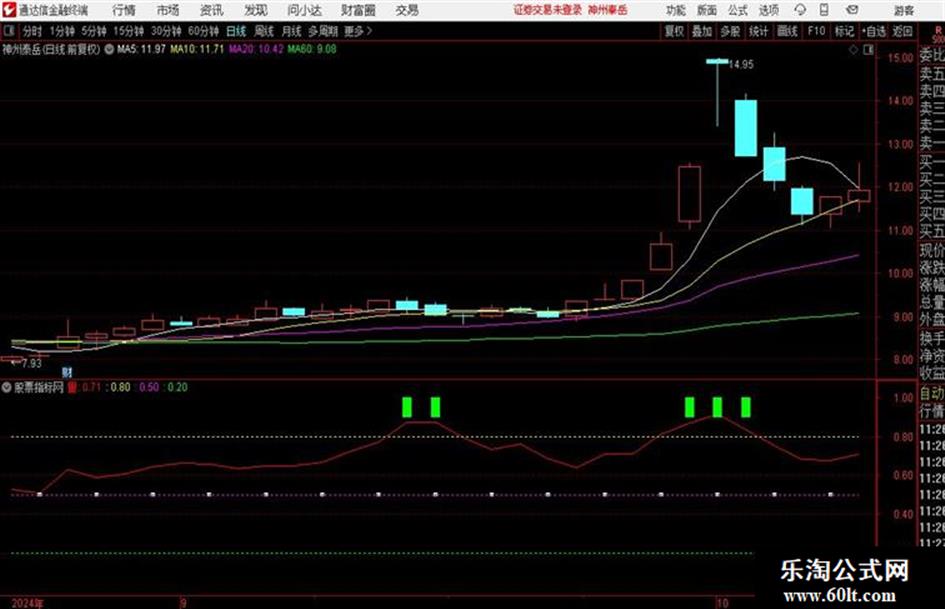The image size is (945, 609).
Task: Click the 游客 guest account label
Action: (x=903, y=10)
